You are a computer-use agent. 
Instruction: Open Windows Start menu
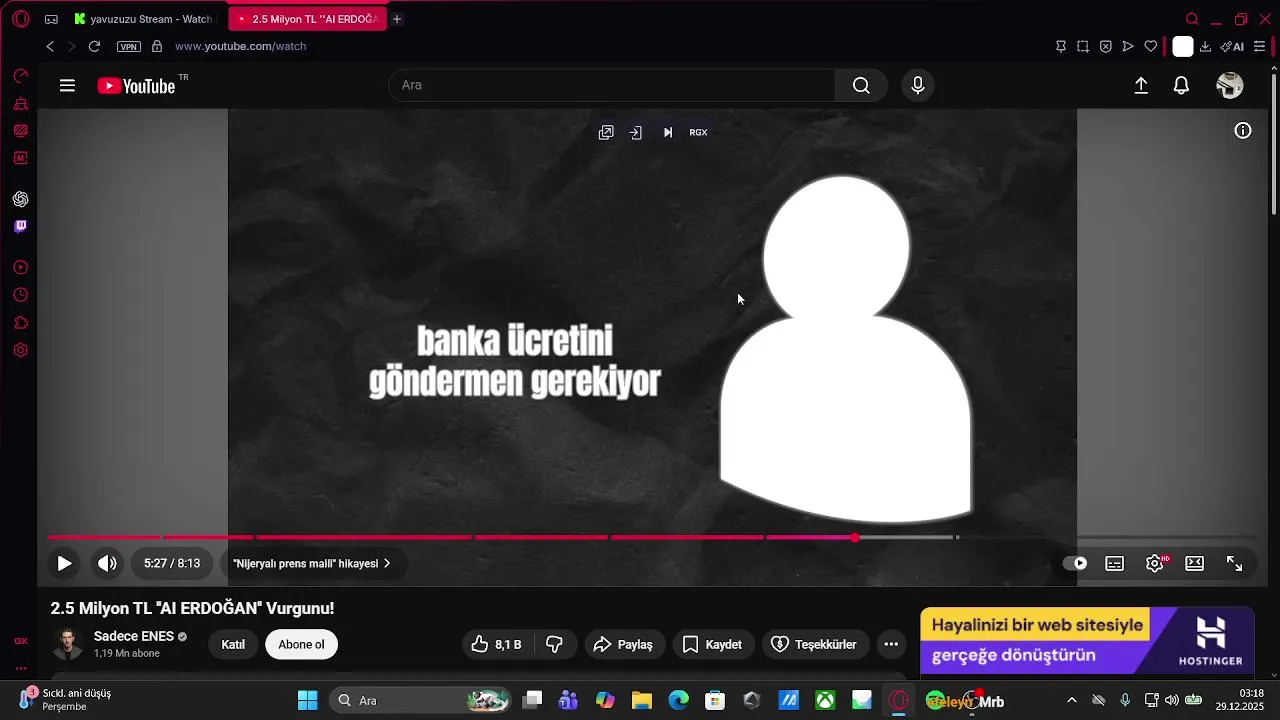307,700
